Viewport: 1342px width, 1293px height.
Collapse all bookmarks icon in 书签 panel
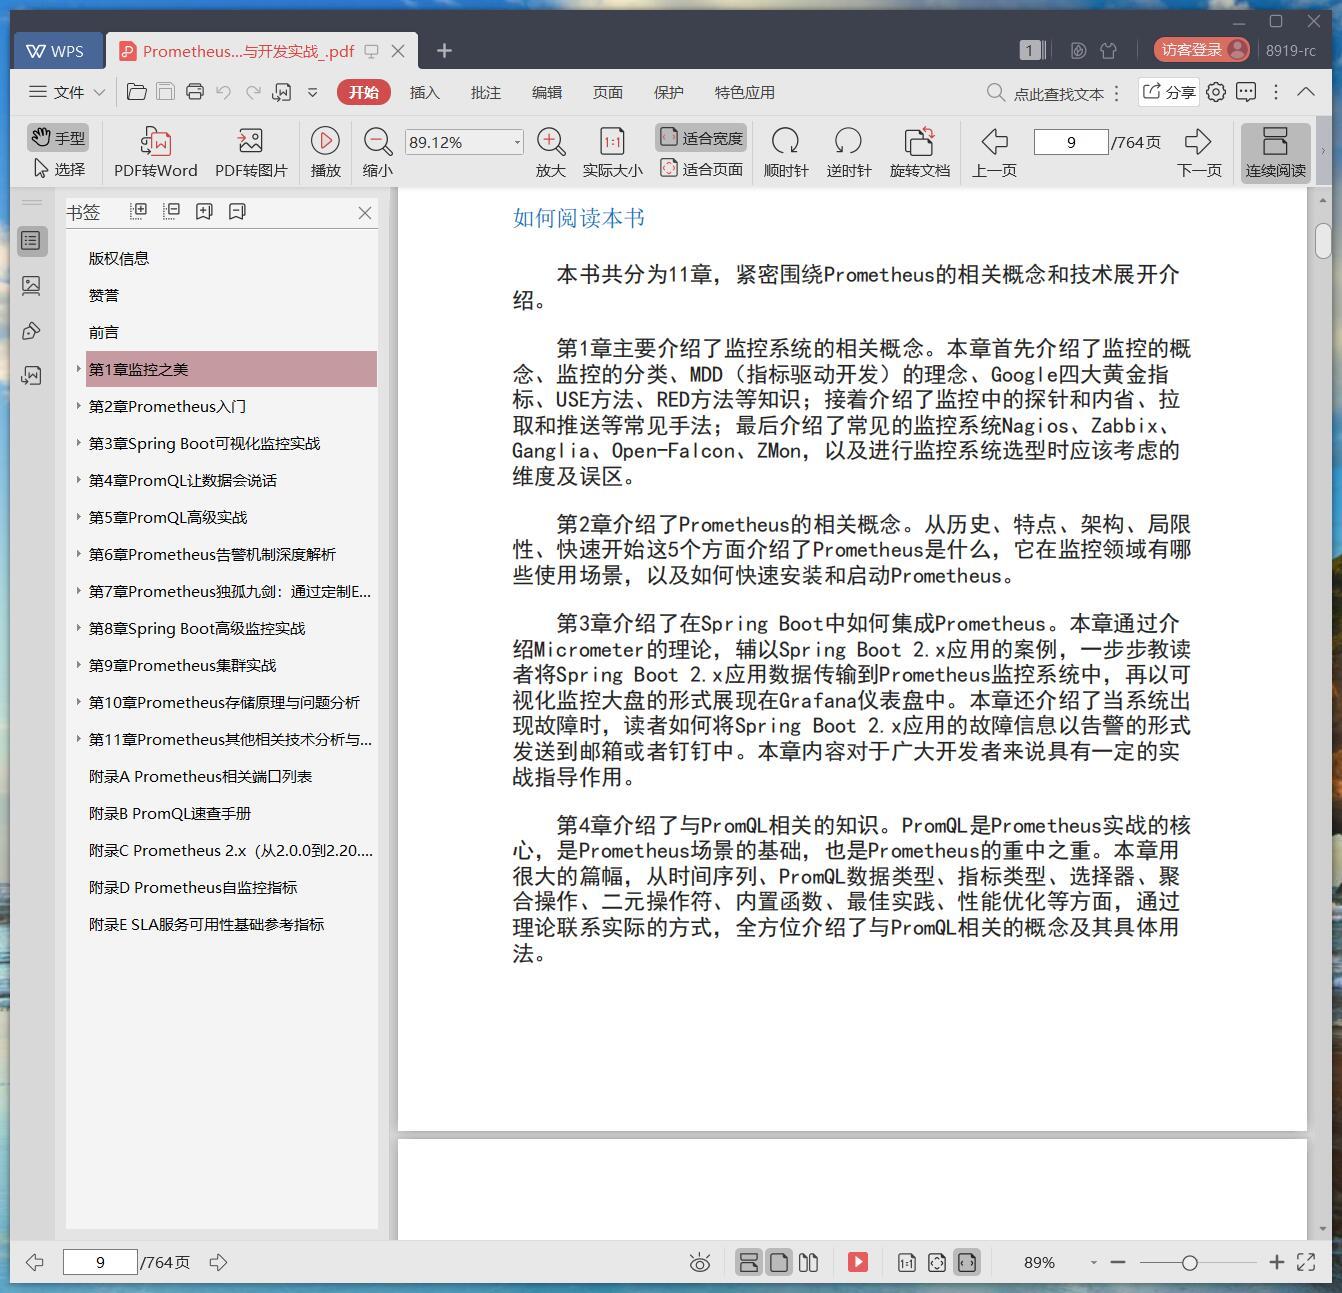(x=172, y=211)
